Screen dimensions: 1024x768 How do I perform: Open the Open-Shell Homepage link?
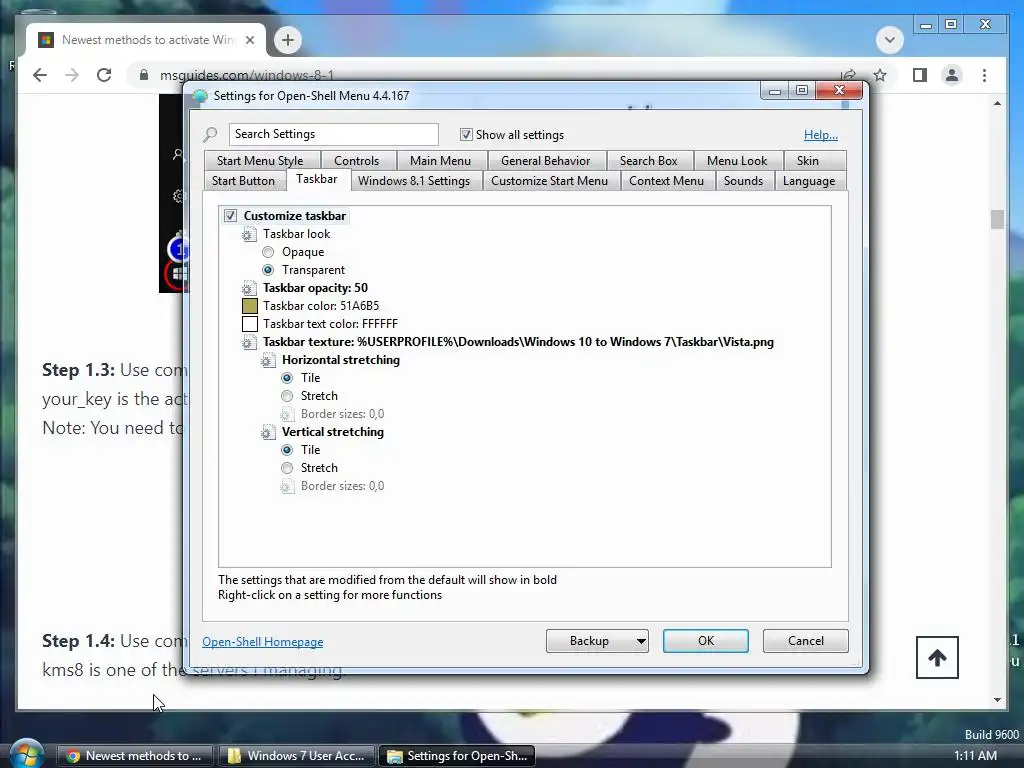263,642
